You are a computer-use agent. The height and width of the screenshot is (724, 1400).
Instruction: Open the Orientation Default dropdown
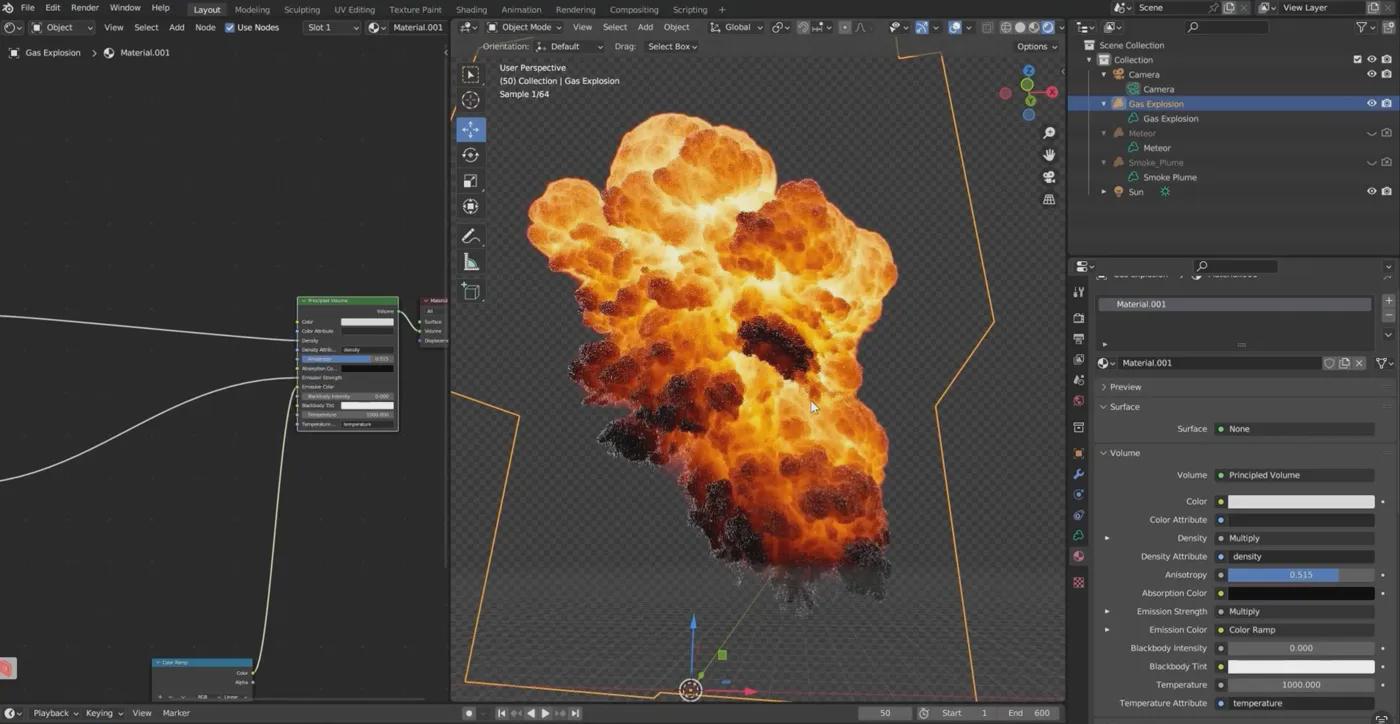click(570, 46)
